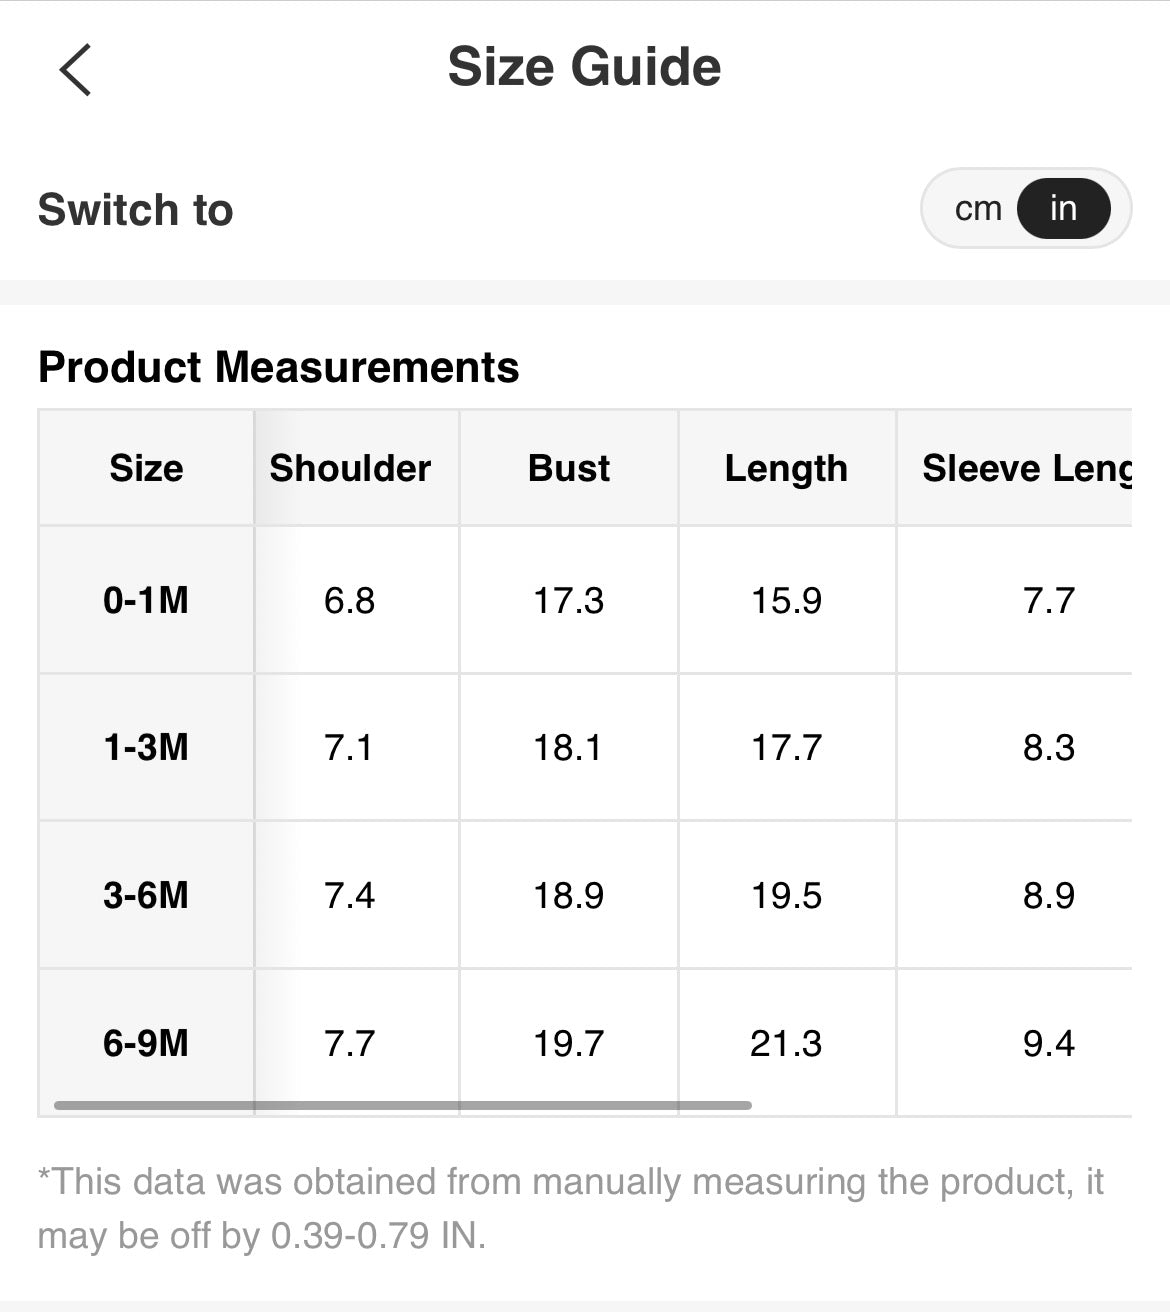Click the Bust column header
Screen dimensions: 1170x1312
click(568, 468)
